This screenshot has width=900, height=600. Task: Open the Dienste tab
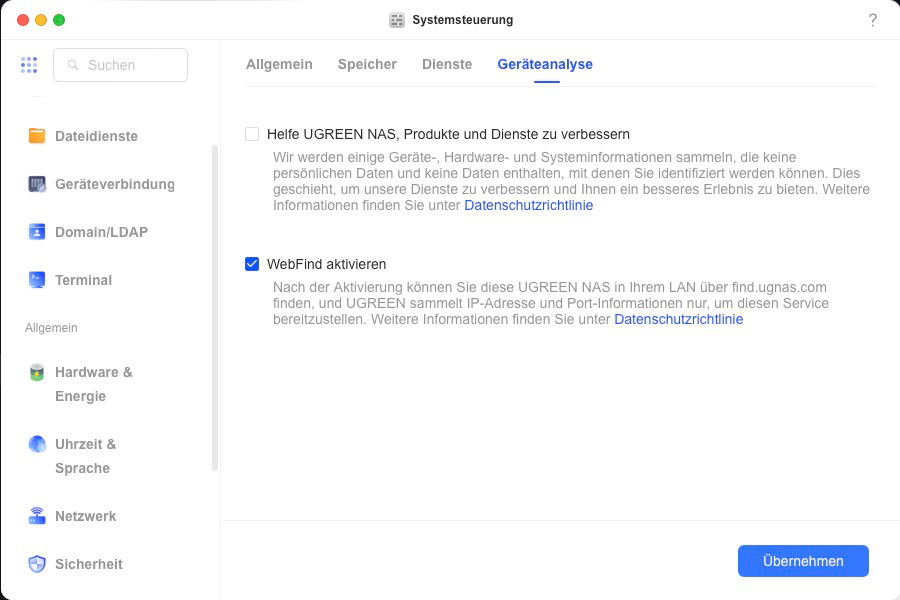tap(447, 64)
